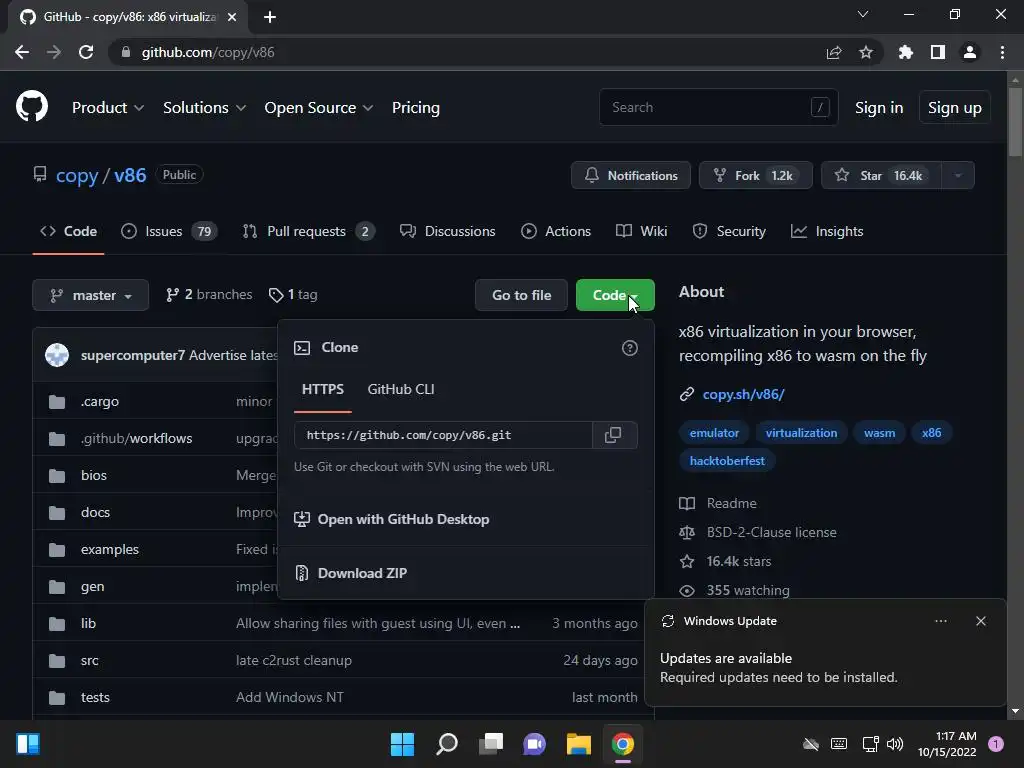Screen dimensions: 1024x768
Task: Open the copy.sh/v86/ website link
Action: (x=743, y=394)
